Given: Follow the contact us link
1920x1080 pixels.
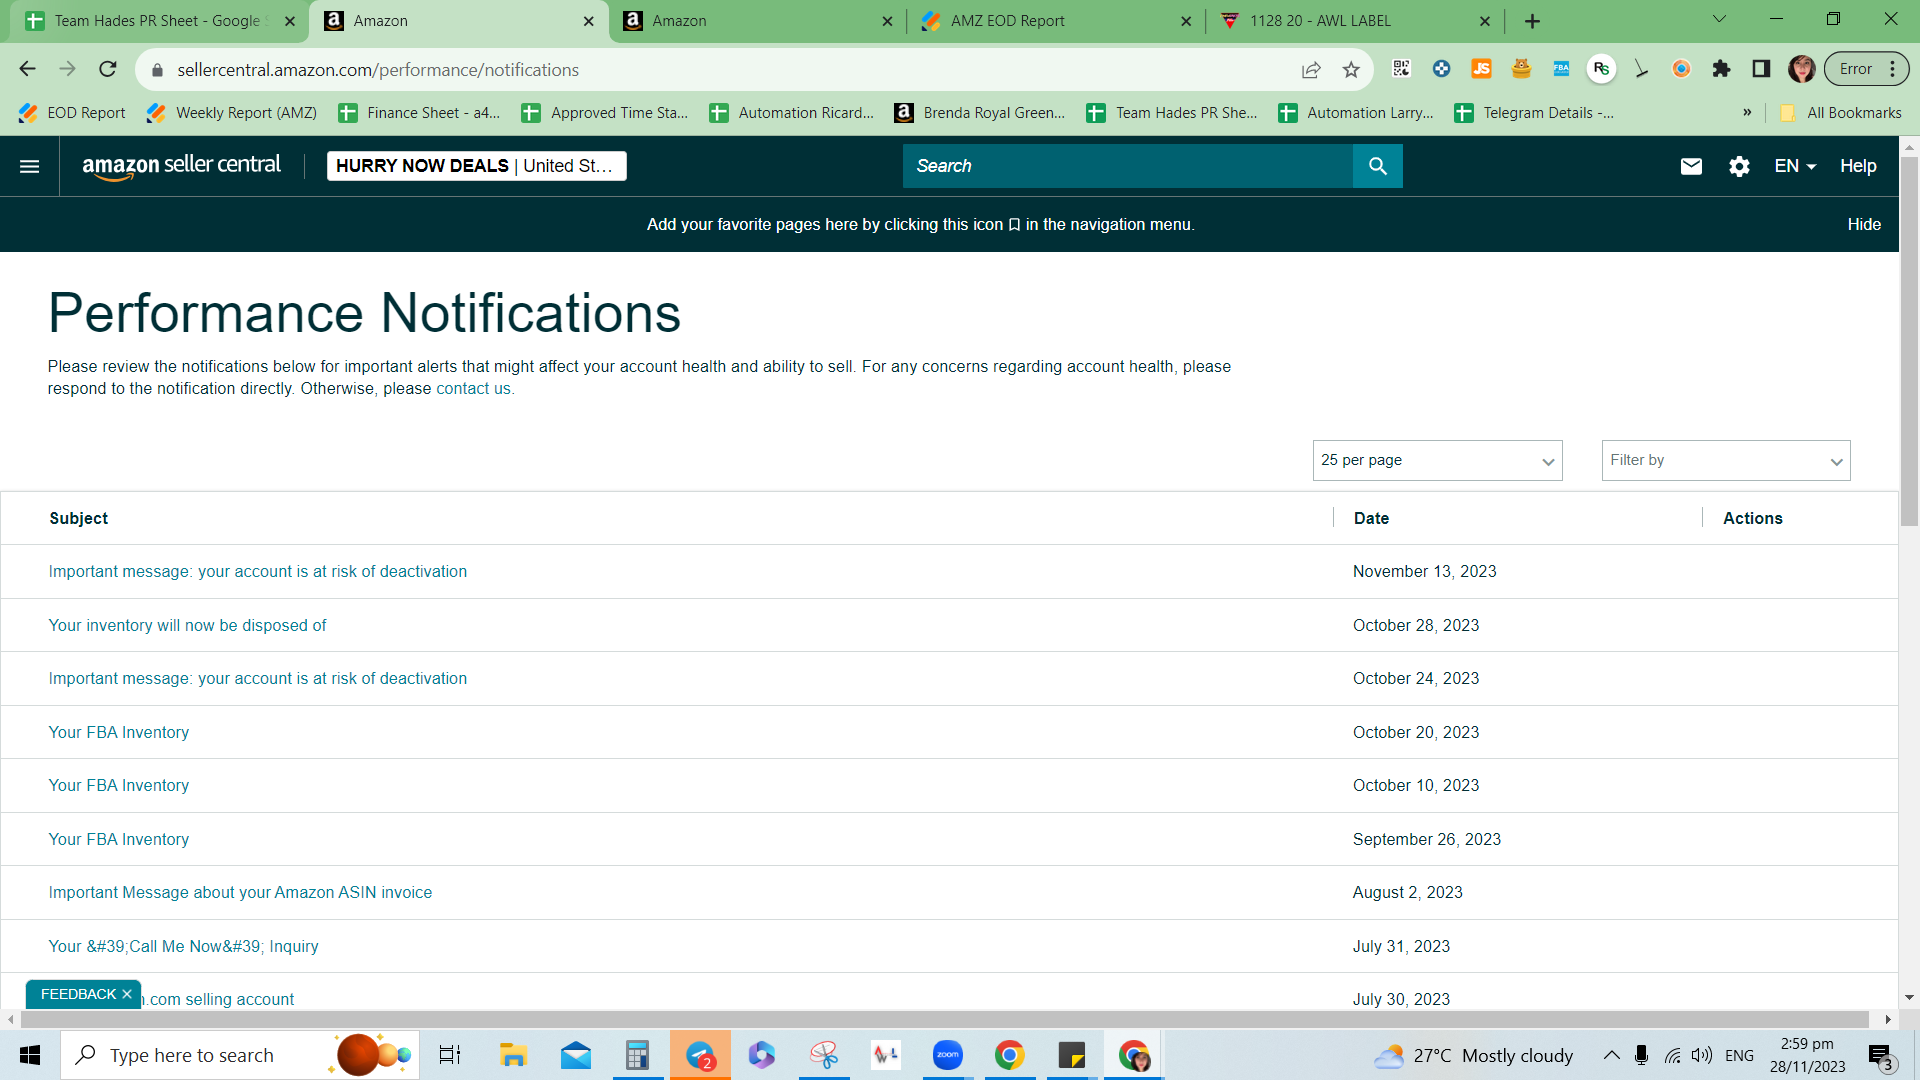Looking at the screenshot, I should click(x=473, y=389).
